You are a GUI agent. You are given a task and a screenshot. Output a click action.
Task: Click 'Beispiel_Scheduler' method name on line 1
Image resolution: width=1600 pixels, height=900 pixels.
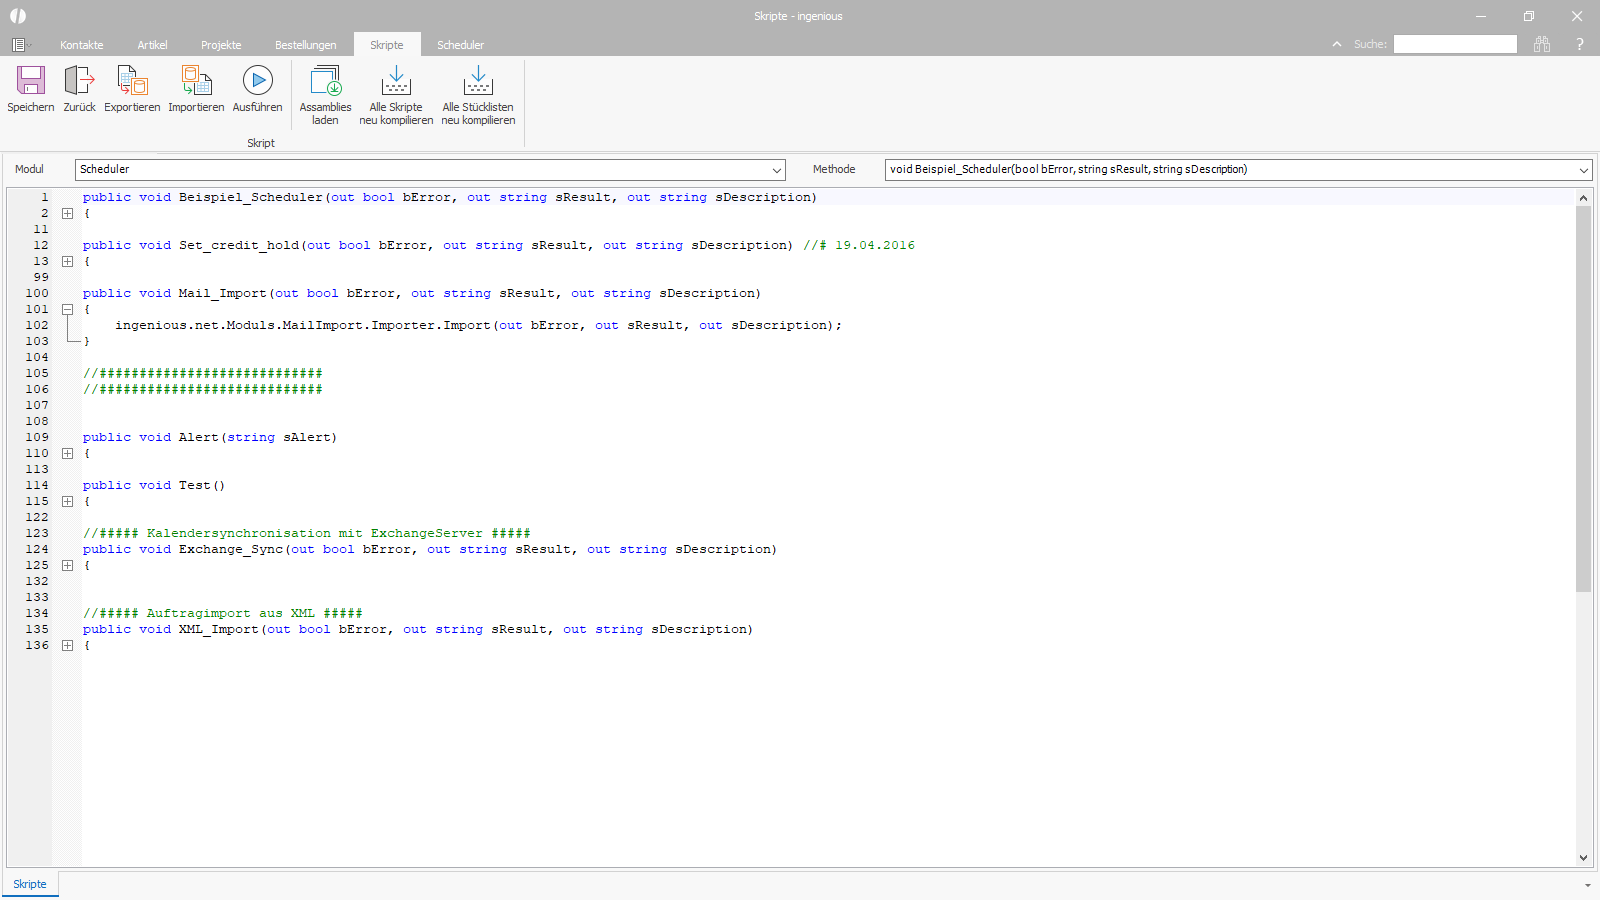[251, 197]
